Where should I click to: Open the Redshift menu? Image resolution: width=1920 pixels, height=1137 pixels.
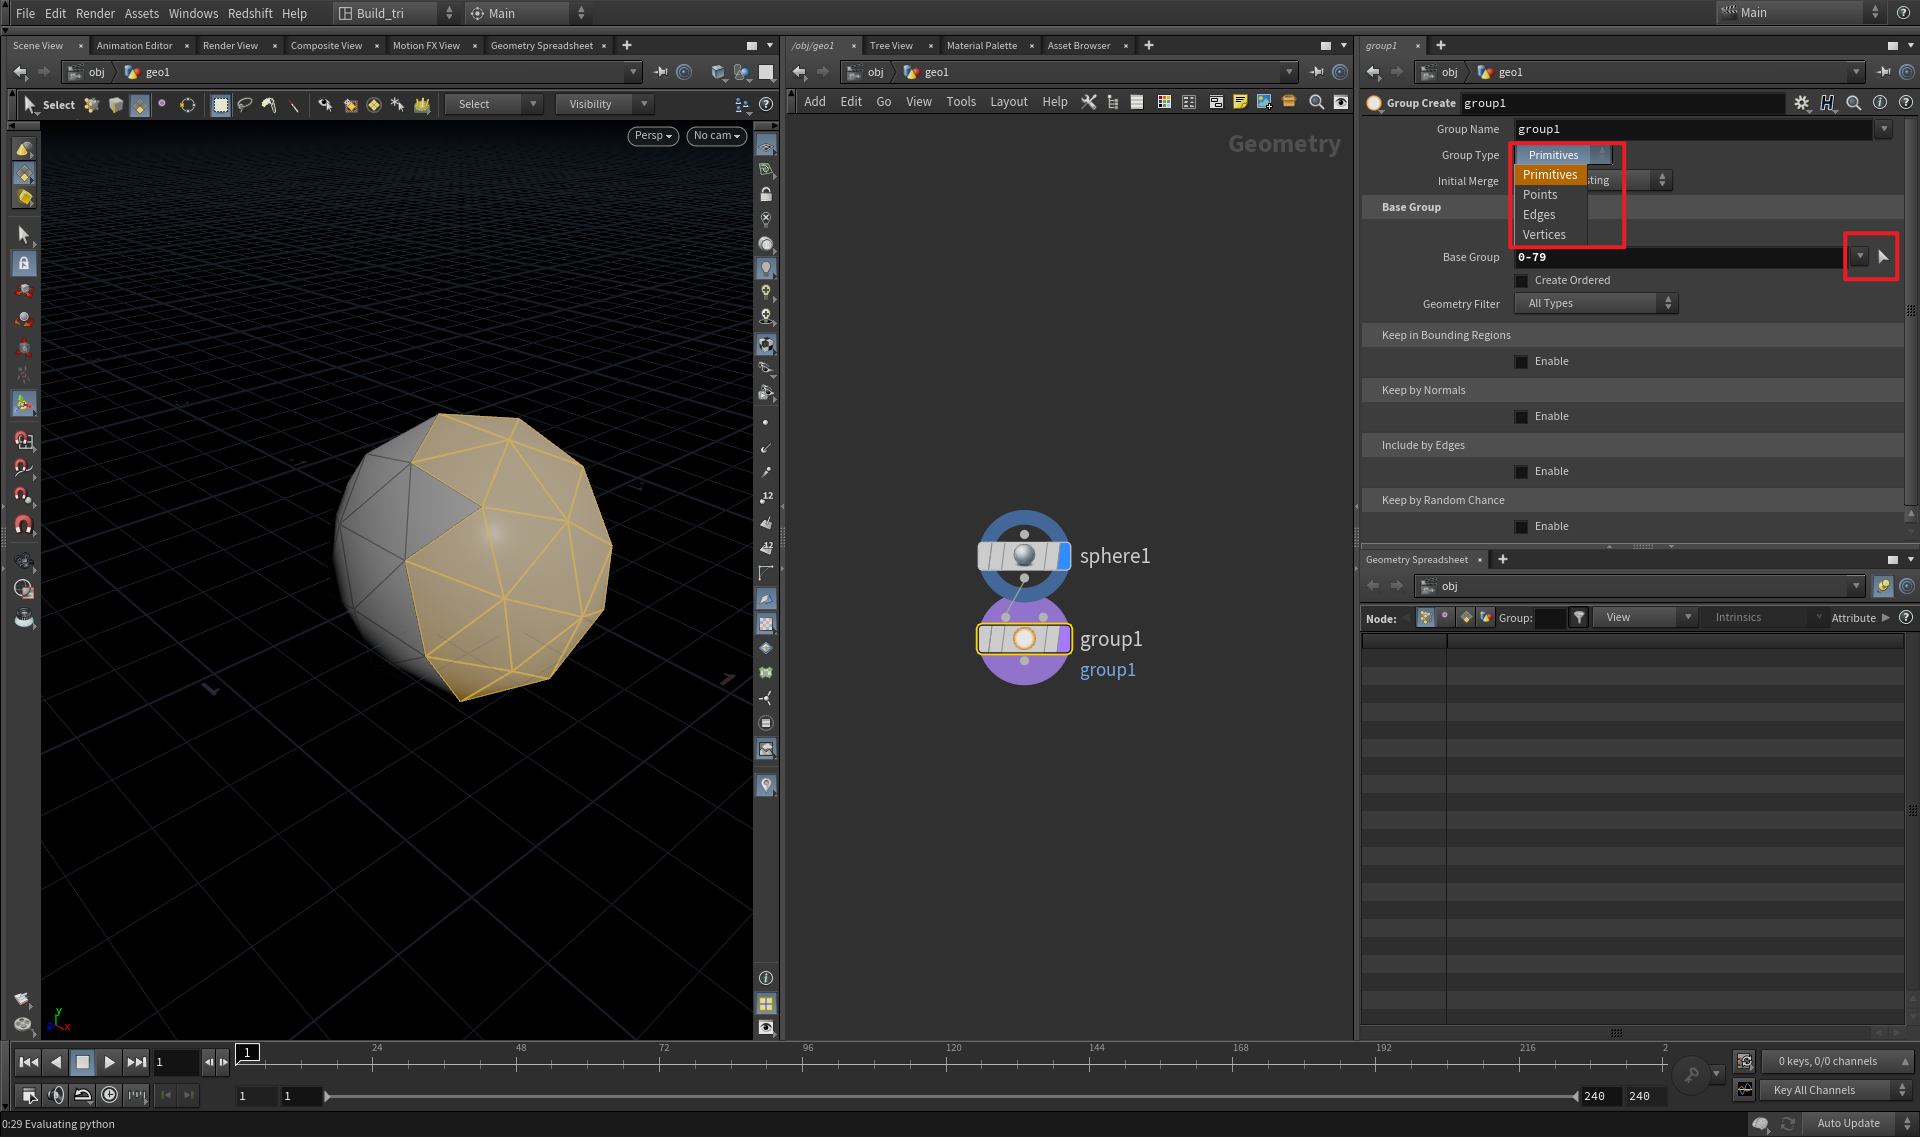250,13
